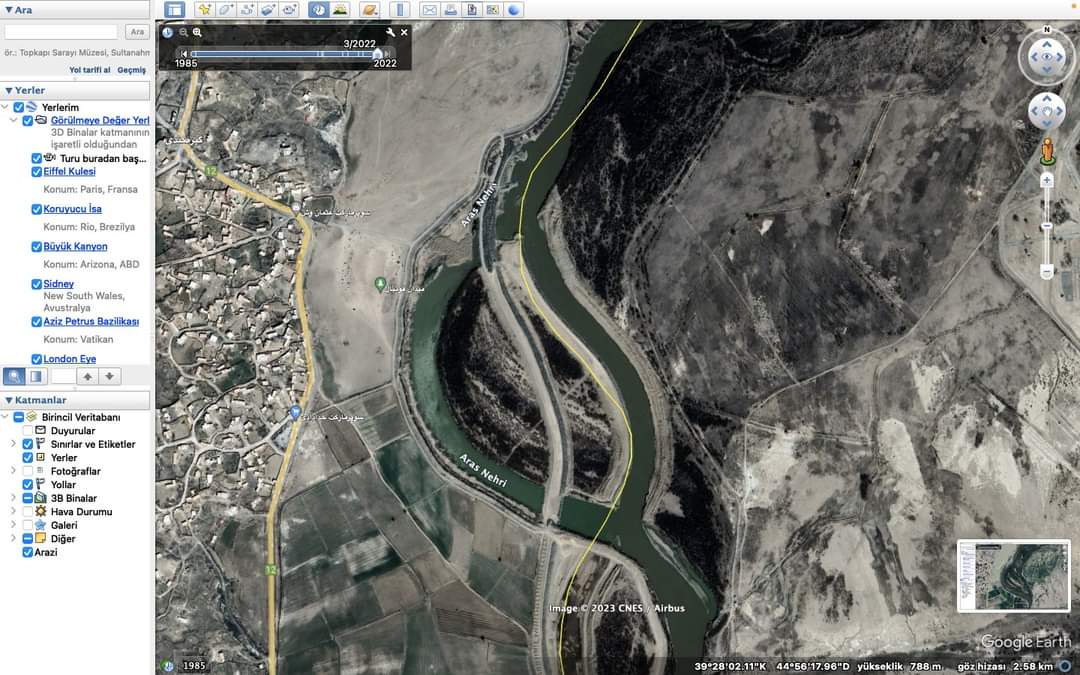This screenshot has width=1080, height=675.
Task: Toggle the historical imagery clock icon
Action: point(319,10)
